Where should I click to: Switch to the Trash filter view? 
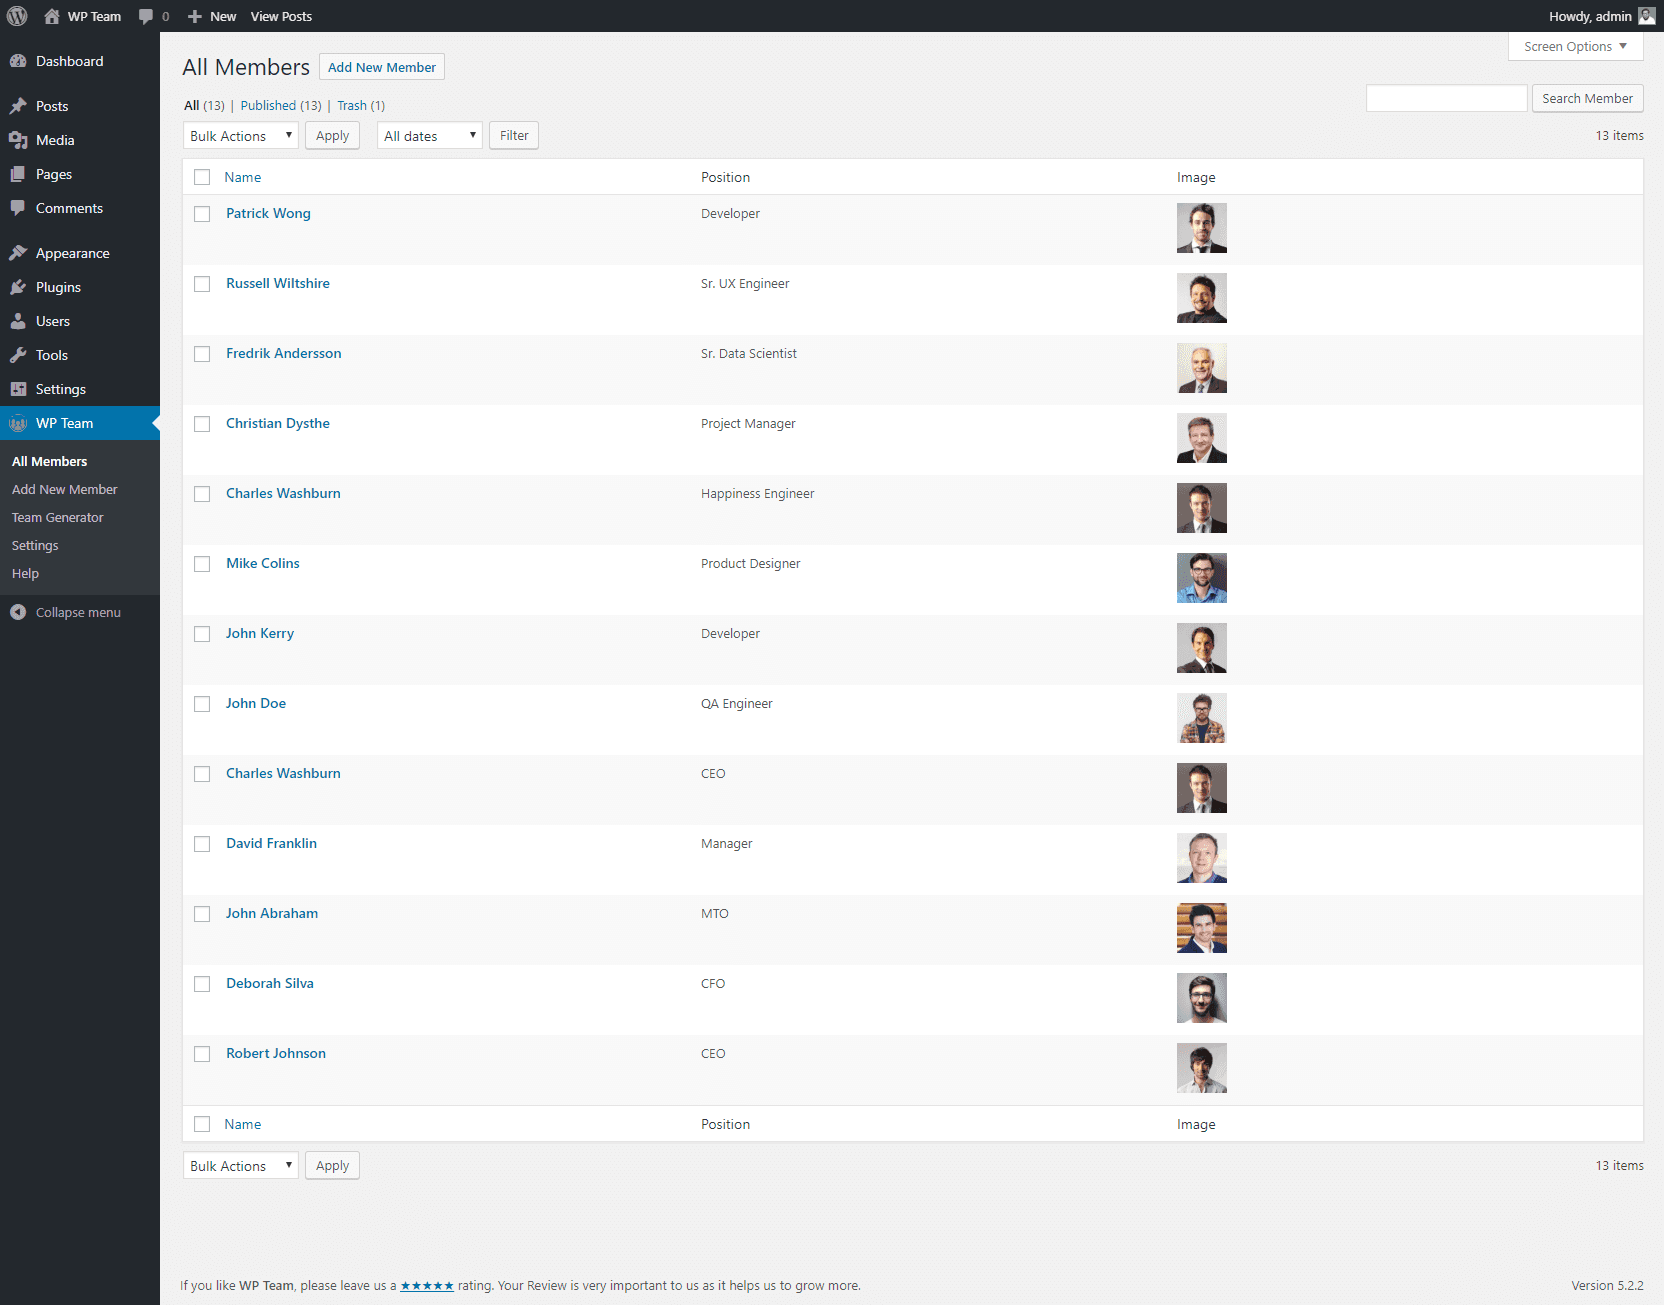[x=352, y=105]
